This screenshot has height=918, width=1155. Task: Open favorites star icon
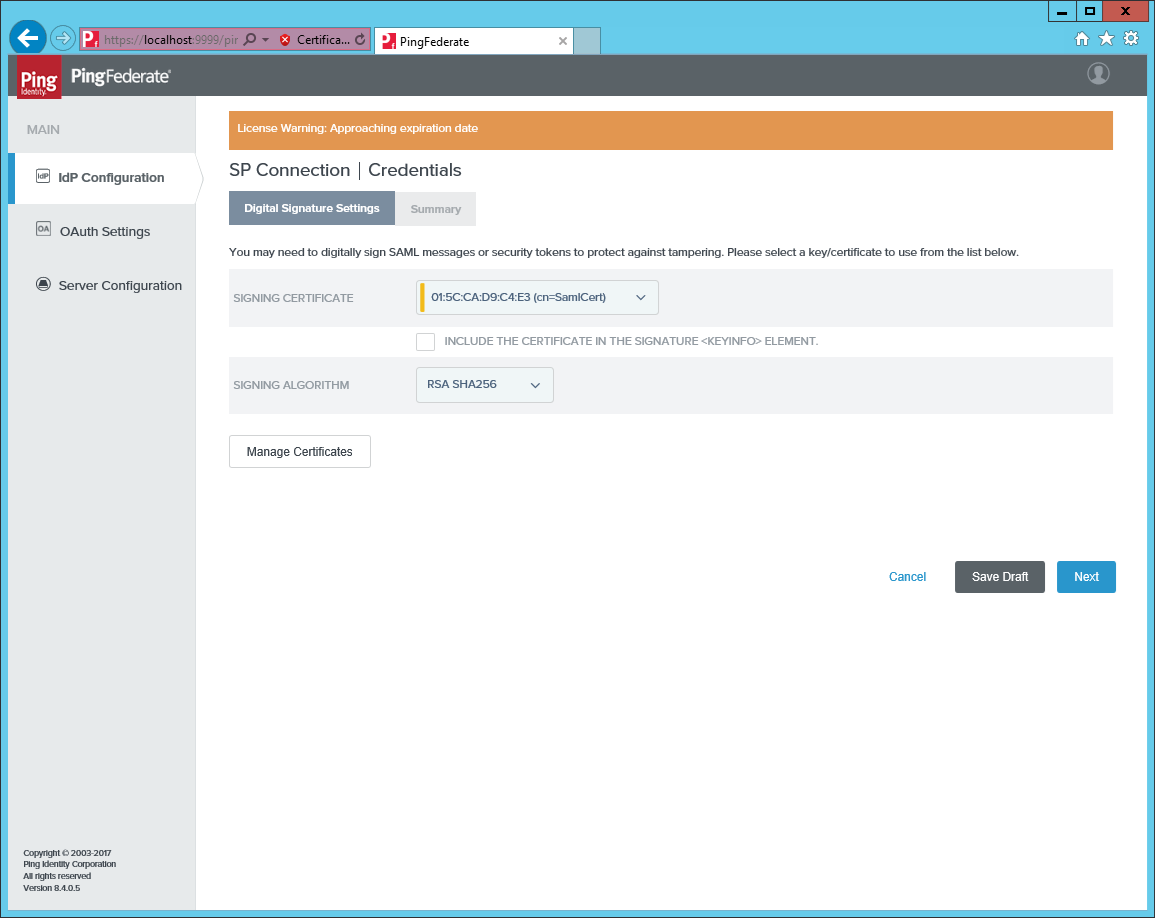(1106, 39)
